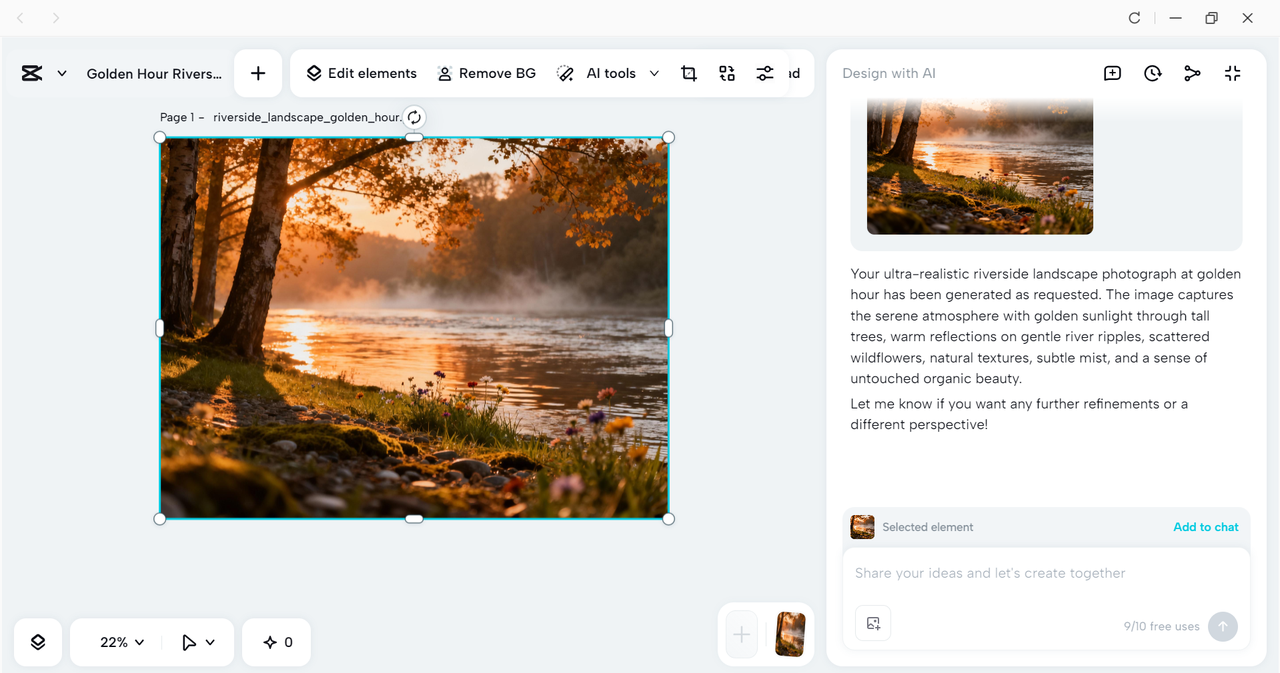The width and height of the screenshot is (1280, 673).
Task: Select the Crop tool in the toolbar
Action: coord(689,72)
